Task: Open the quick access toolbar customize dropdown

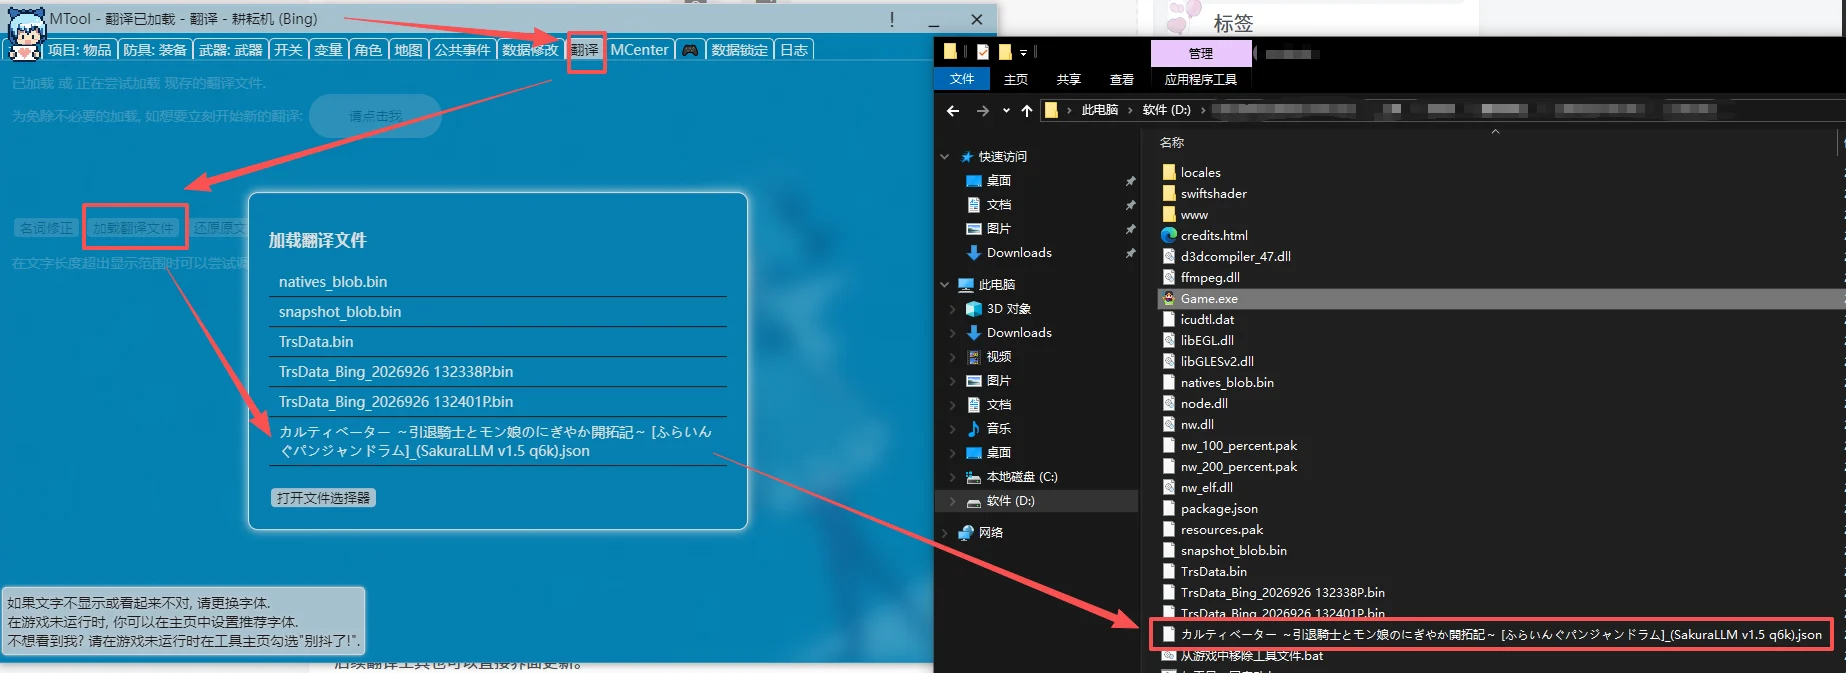Action: coord(1023,53)
